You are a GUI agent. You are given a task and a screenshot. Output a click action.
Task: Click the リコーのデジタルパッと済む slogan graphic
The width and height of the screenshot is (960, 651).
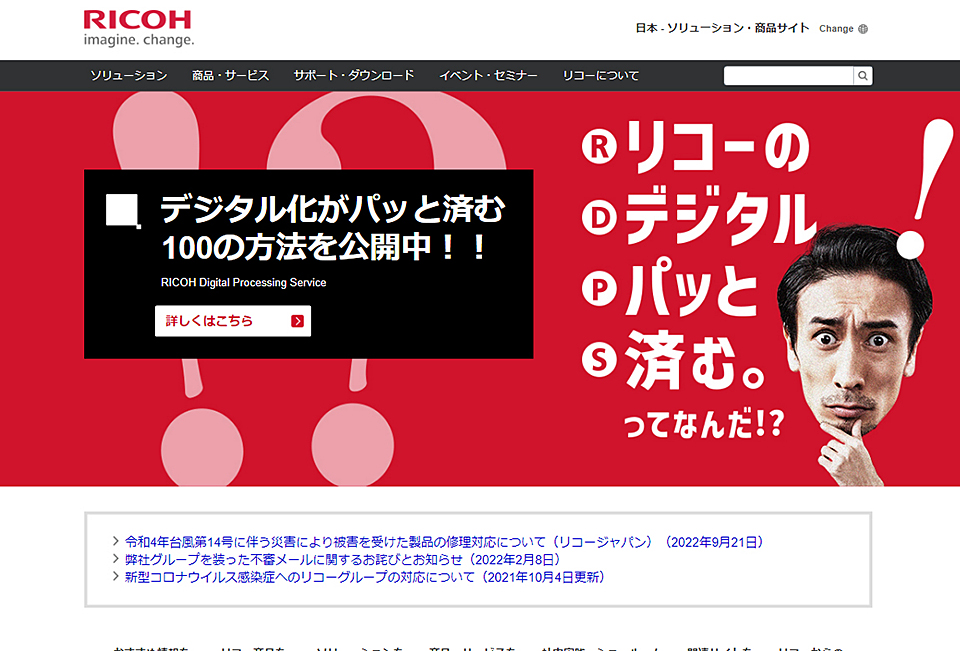(701, 279)
